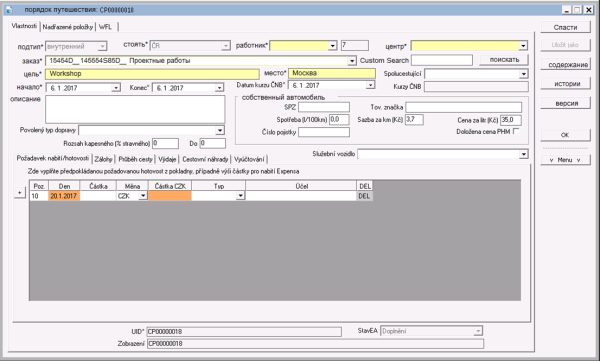Open the Menu button

pyautogui.click(x=566, y=160)
